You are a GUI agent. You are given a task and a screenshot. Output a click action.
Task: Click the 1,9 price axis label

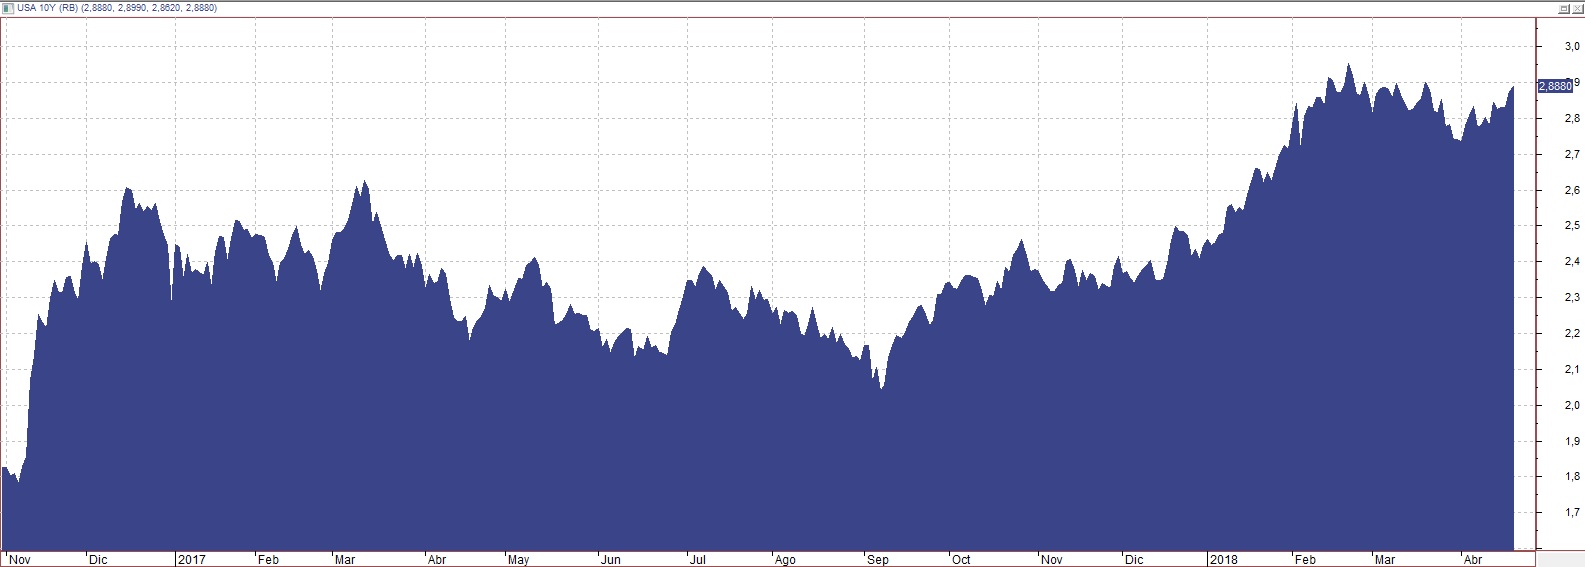tap(1572, 441)
